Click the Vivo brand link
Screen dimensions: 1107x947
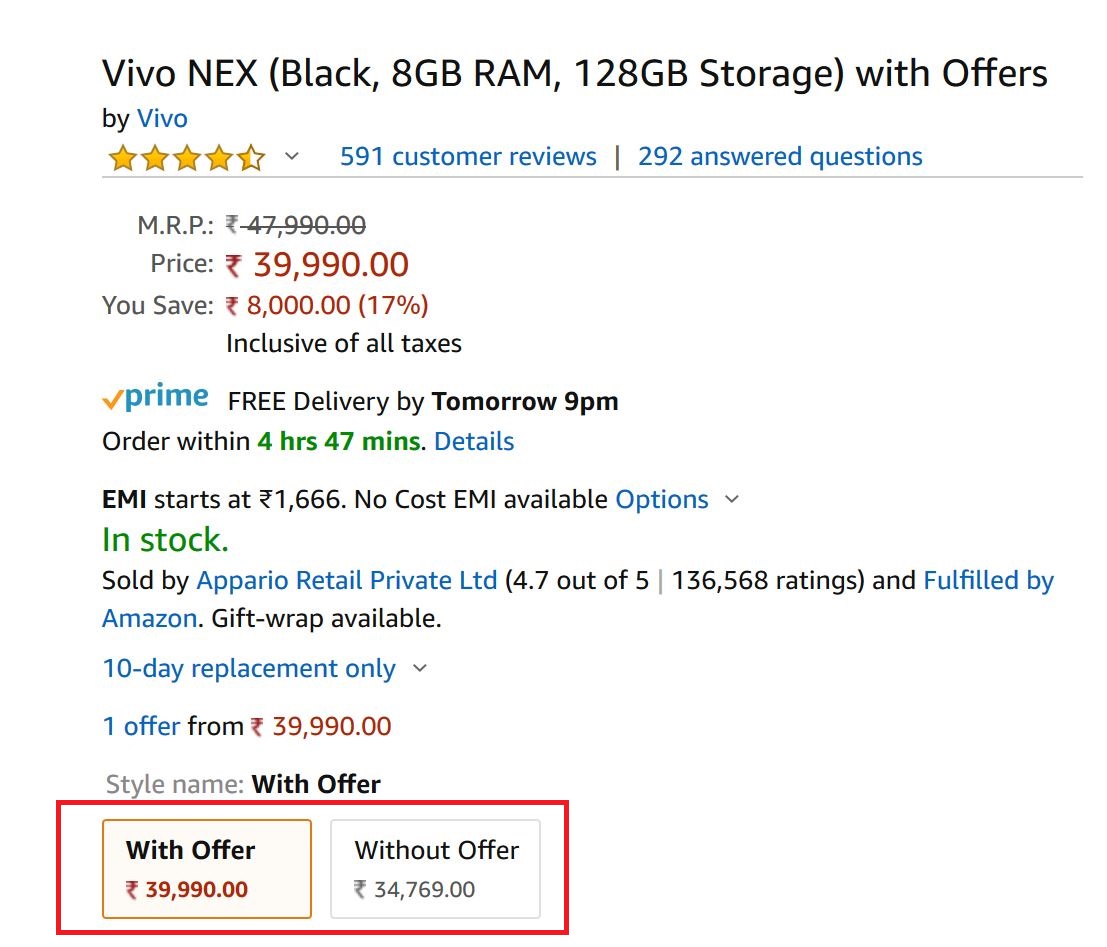(162, 119)
